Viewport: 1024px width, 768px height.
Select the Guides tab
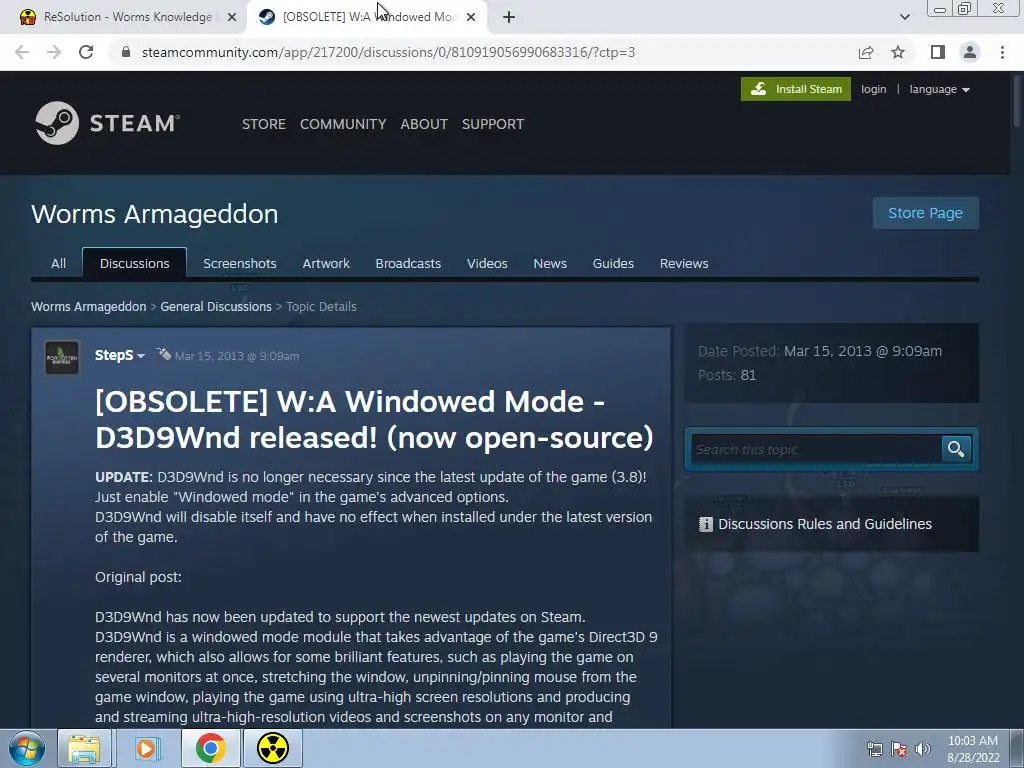pos(613,263)
